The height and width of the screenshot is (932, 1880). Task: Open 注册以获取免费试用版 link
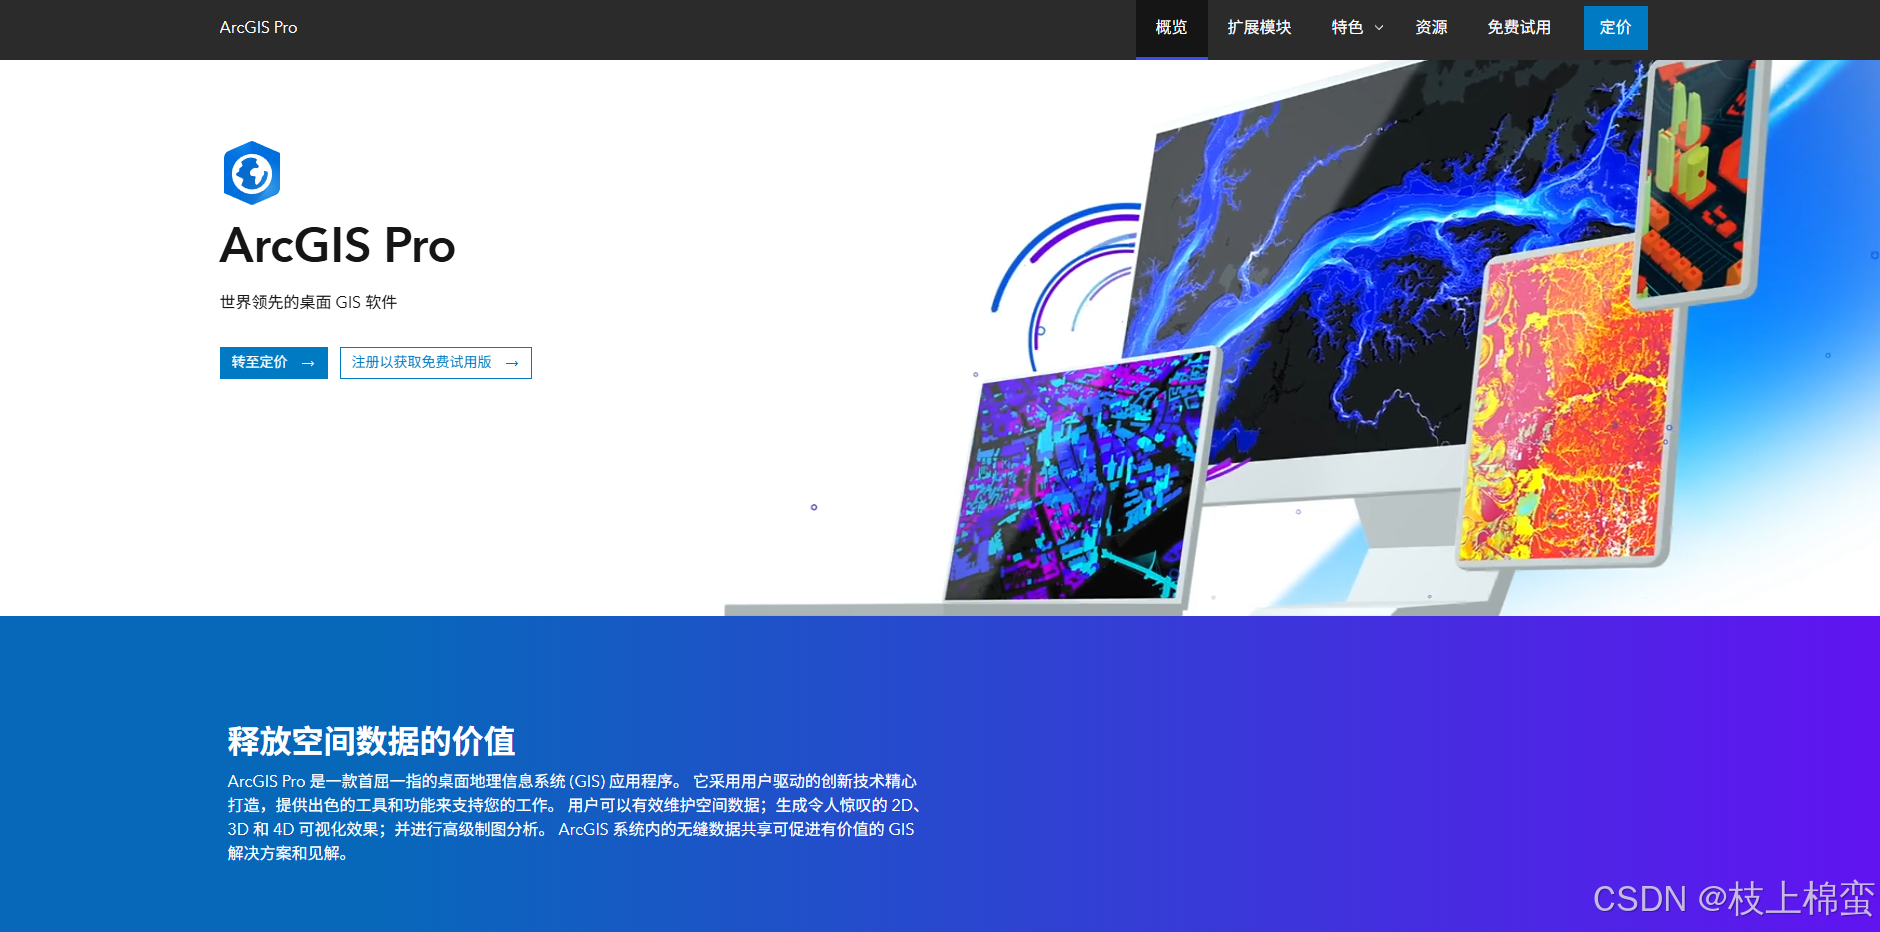[421, 363]
